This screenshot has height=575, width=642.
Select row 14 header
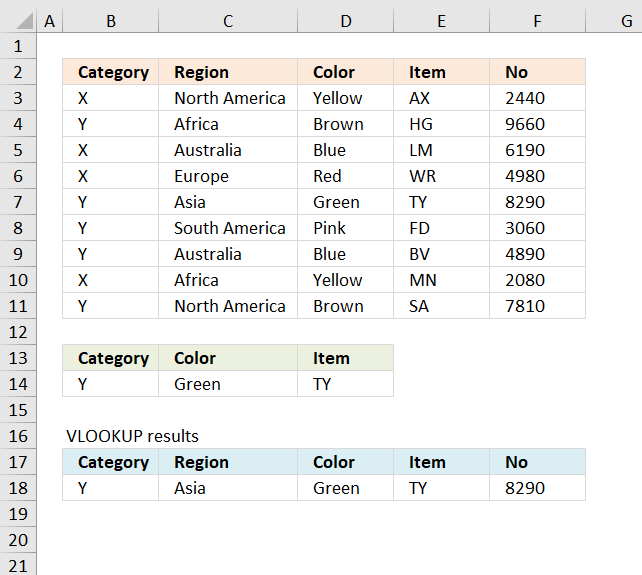coord(18,384)
